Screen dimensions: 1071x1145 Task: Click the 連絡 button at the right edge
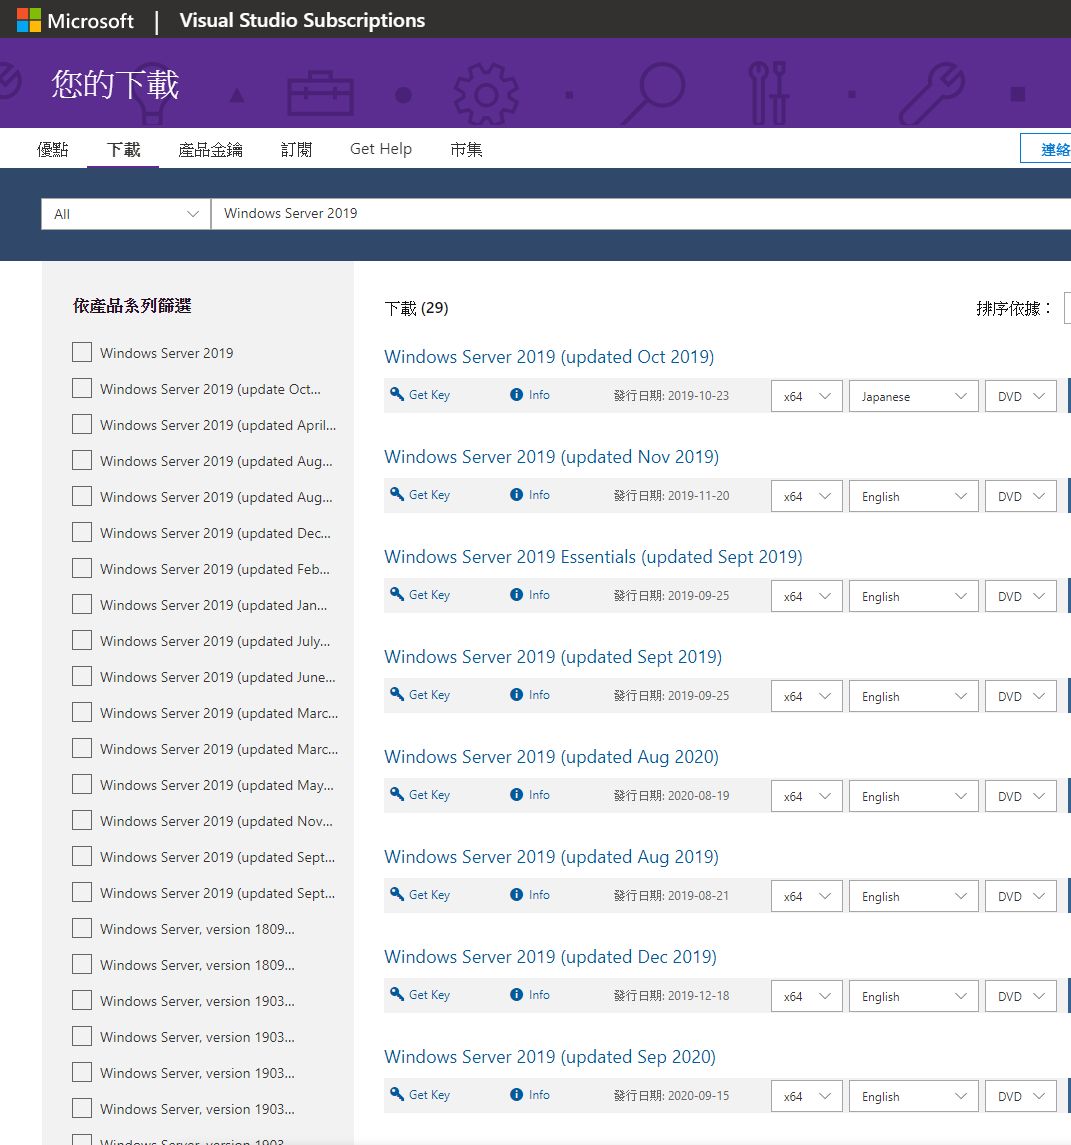tap(1046, 149)
